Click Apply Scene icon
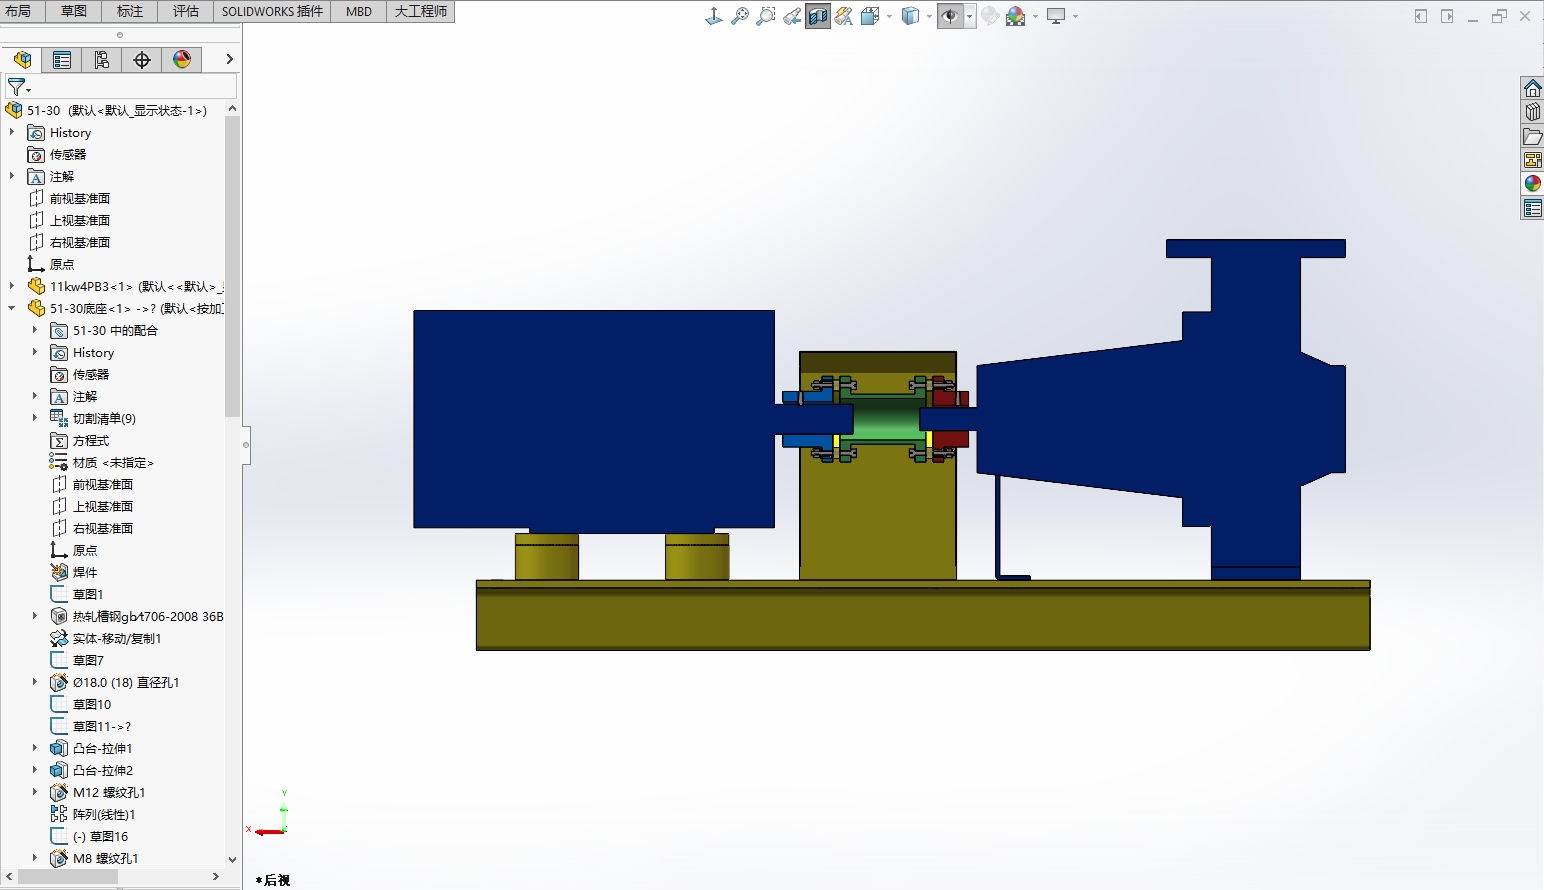 (1016, 16)
